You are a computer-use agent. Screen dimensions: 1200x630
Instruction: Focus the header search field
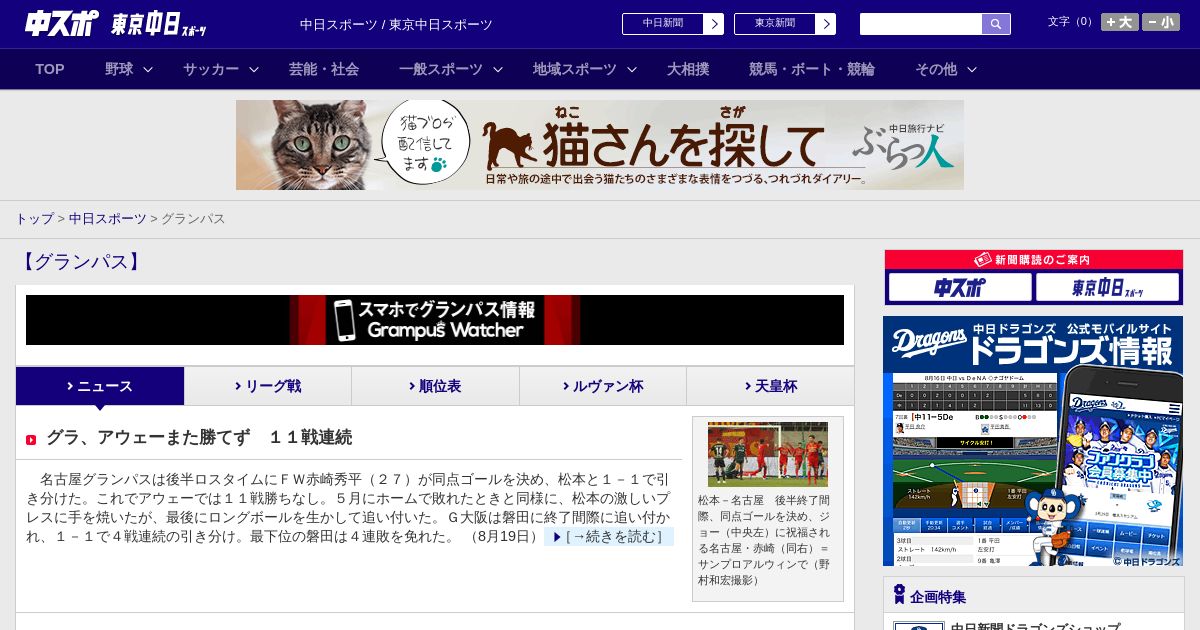pyautogui.click(x=921, y=24)
